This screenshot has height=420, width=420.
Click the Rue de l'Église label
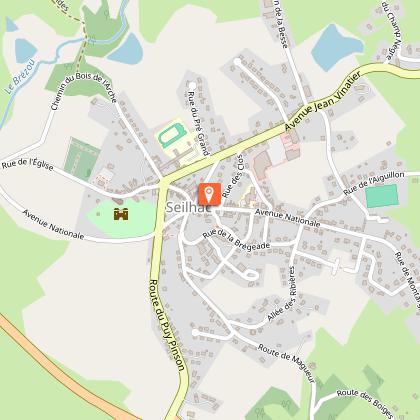tap(27, 165)
